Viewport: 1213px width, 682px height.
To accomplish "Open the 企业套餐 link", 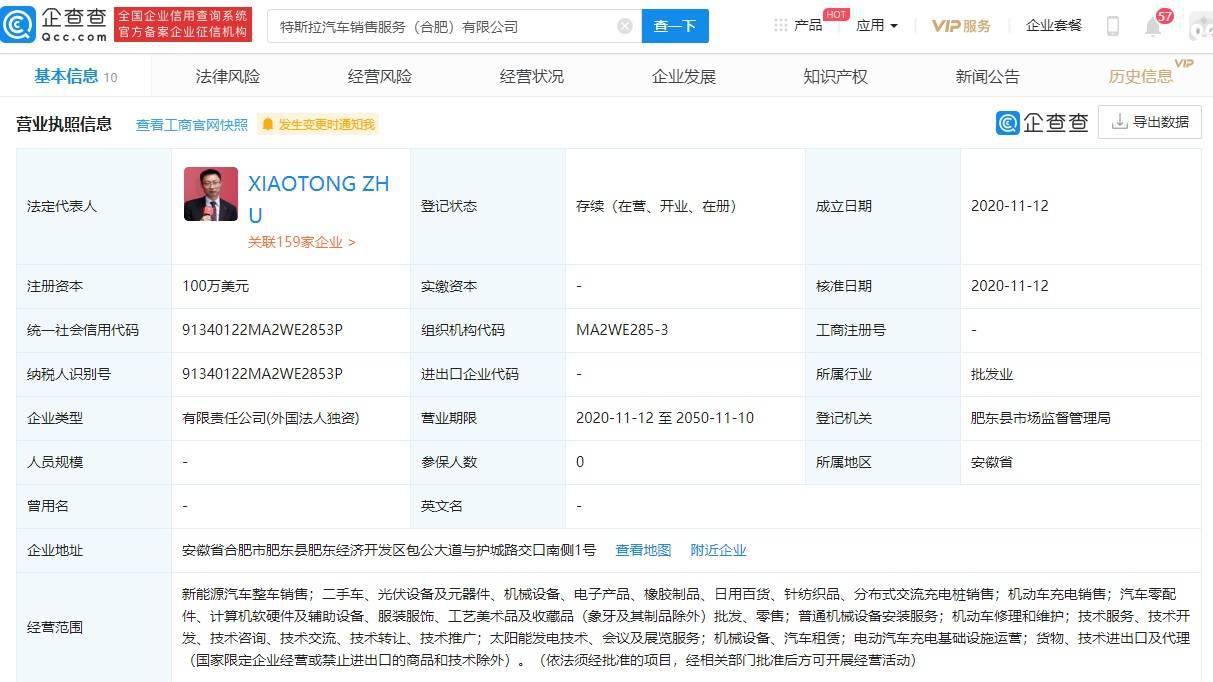I will pyautogui.click(x=1054, y=25).
